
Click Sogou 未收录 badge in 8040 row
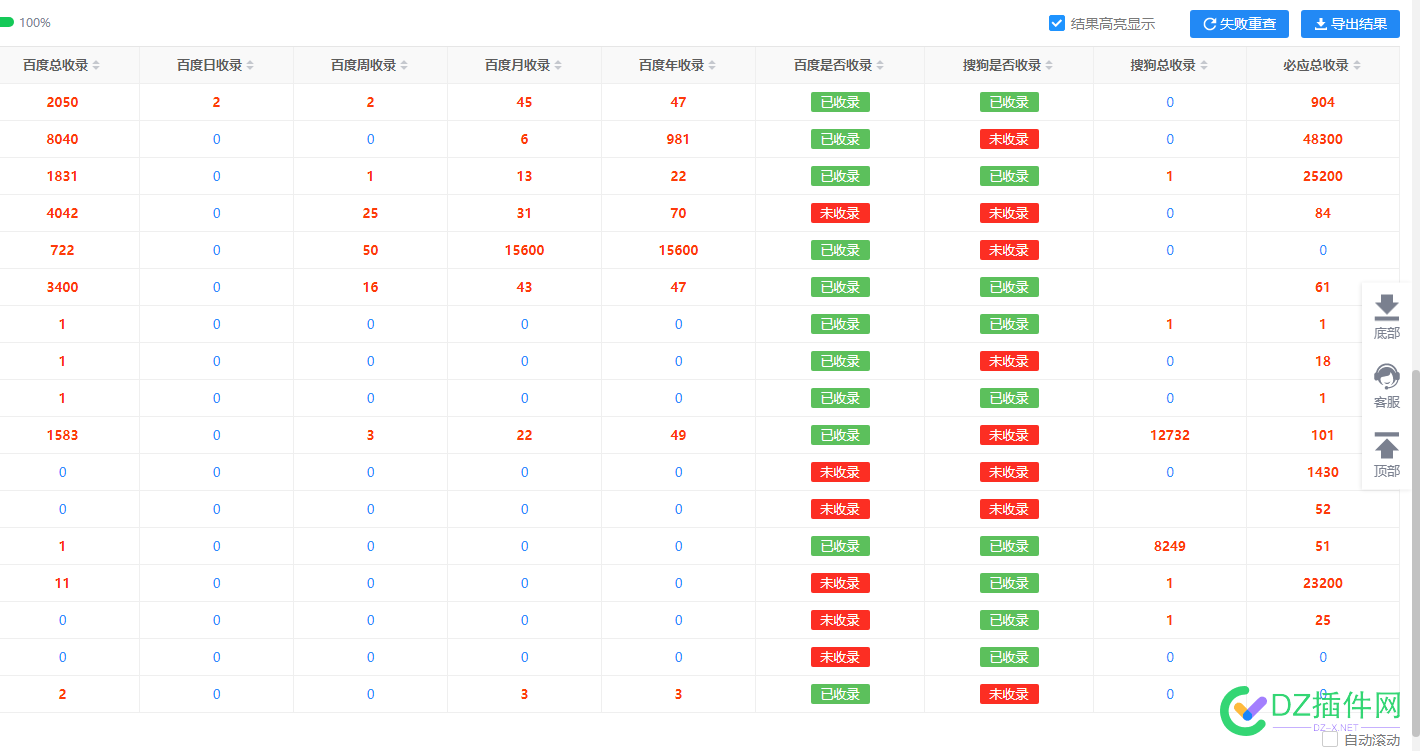coord(1009,139)
